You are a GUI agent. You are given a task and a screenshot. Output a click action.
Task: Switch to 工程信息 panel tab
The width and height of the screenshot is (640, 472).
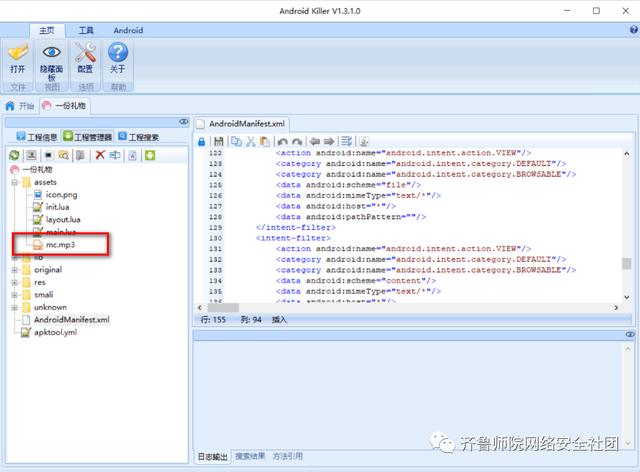point(37,137)
